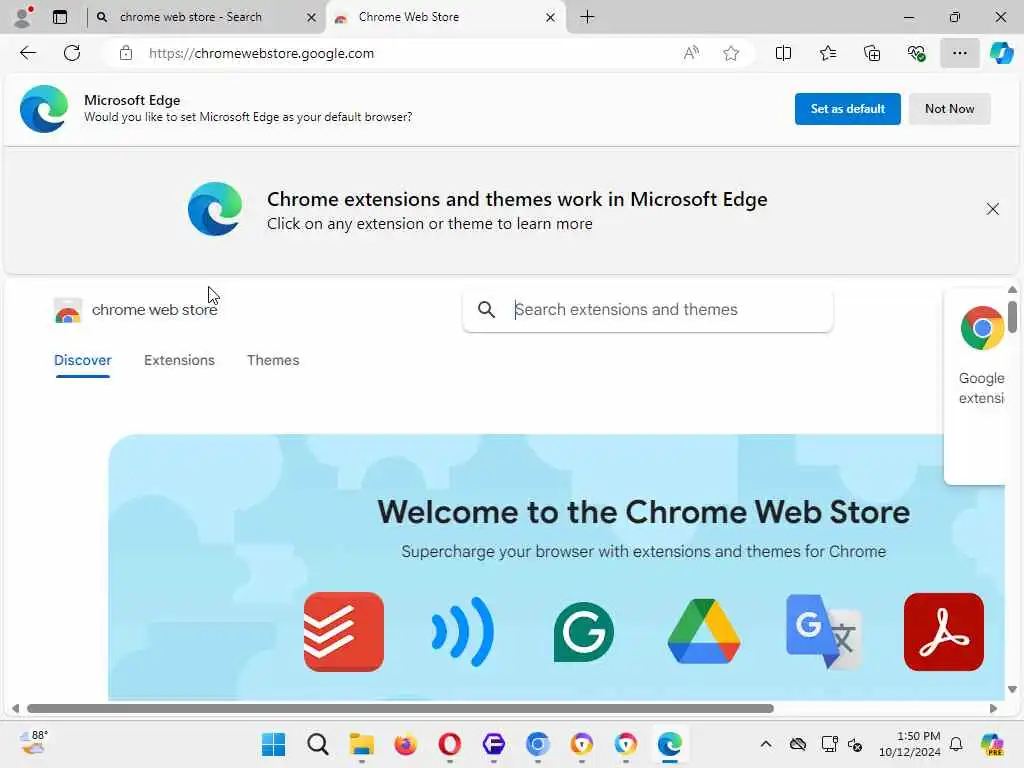Open the Edge profile icon
Image resolution: width=1024 pixels, height=768 pixels.
point(23,16)
